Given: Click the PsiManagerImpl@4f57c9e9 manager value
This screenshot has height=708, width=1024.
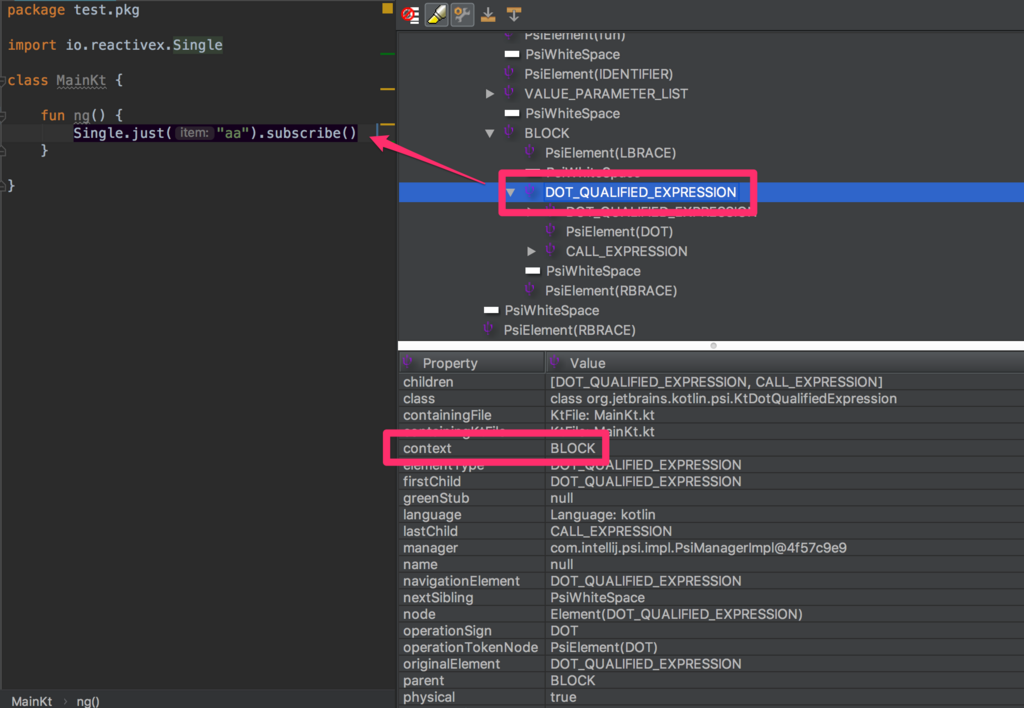Looking at the screenshot, I should pos(698,548).
